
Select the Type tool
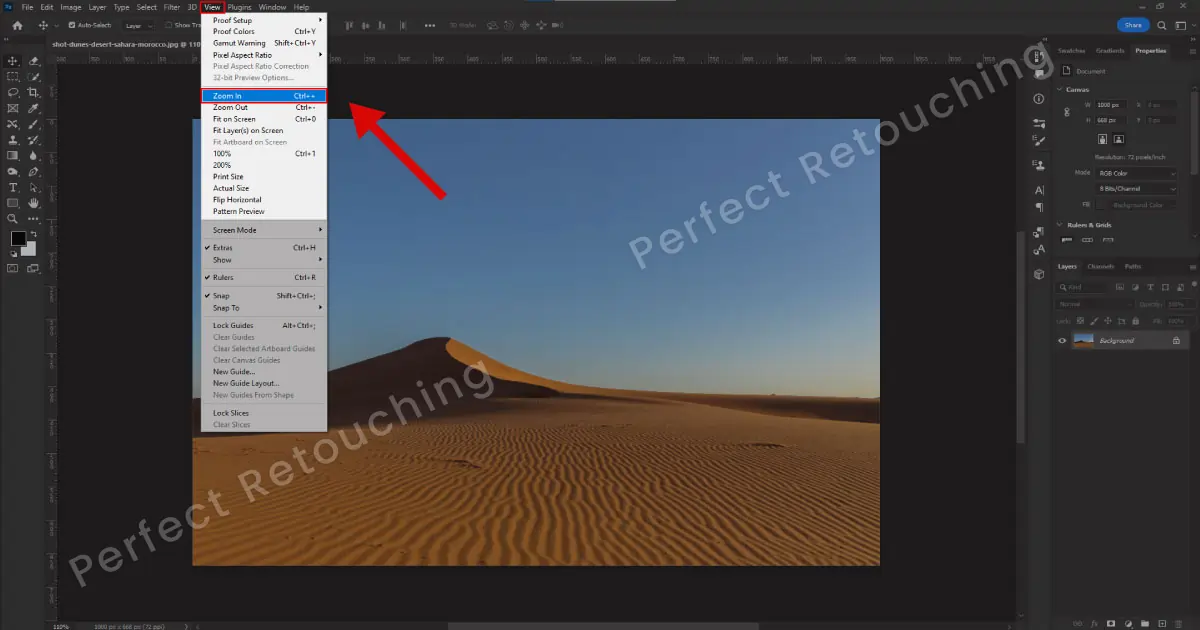tap(13, 186)
